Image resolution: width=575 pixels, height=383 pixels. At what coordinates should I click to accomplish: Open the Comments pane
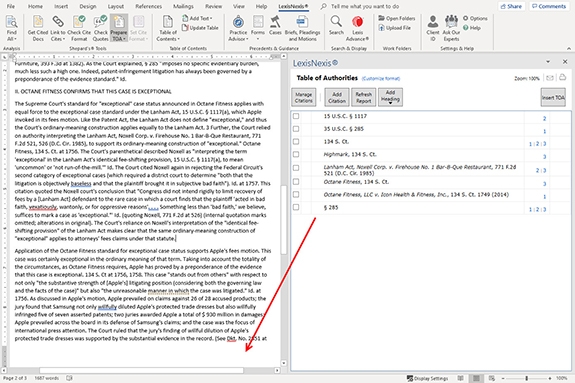click(549, 6)
